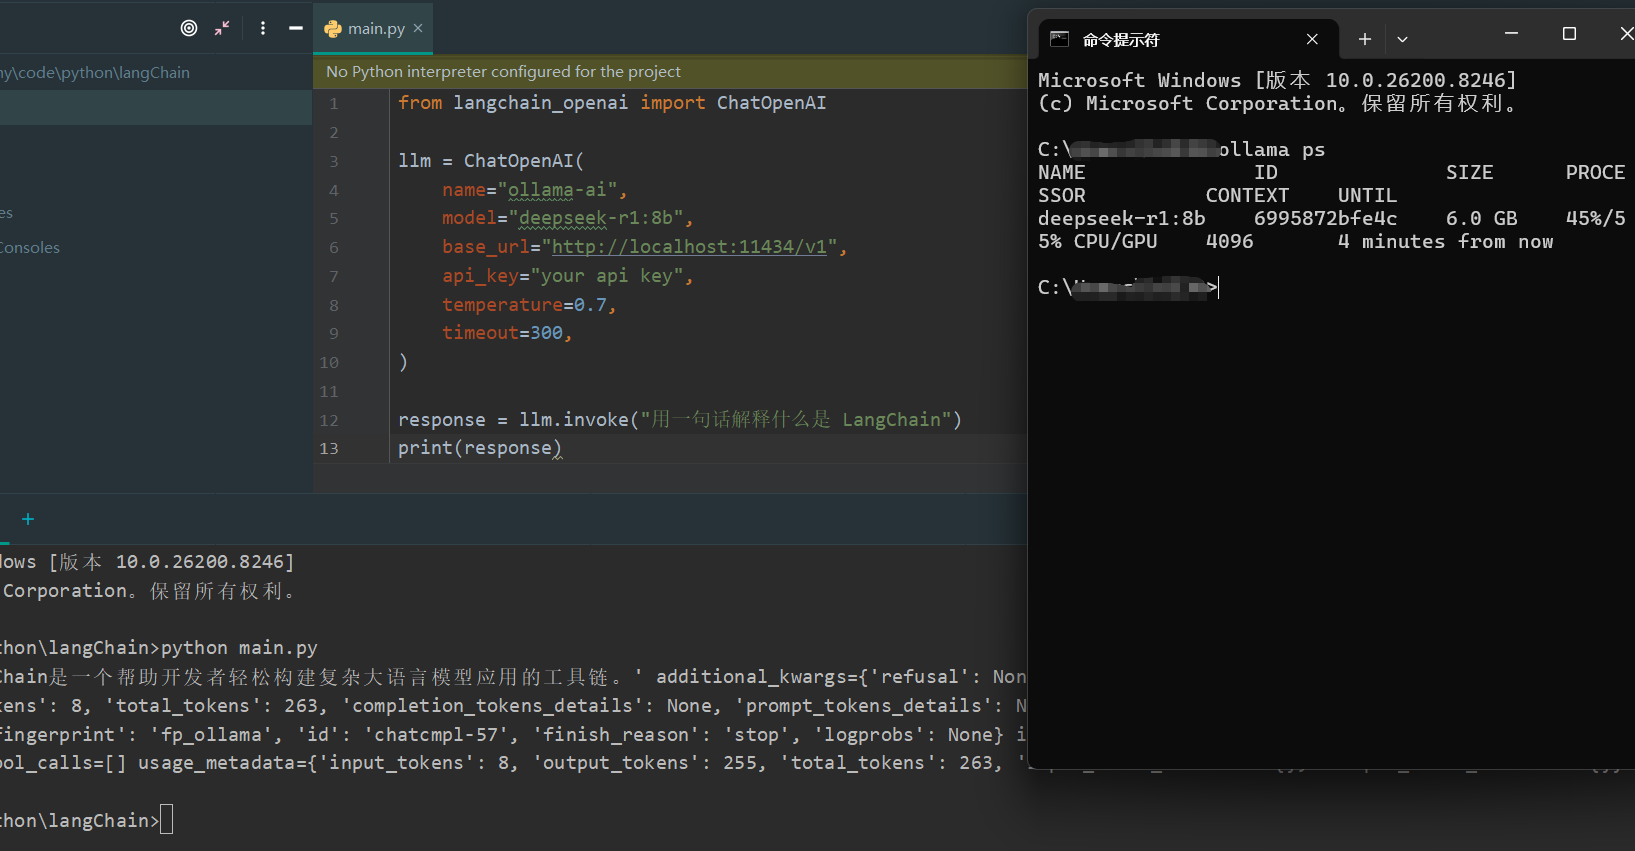Click the 'No Python interpreter configured' banner
Screen dimensions: 1635x851
(670, 72)
